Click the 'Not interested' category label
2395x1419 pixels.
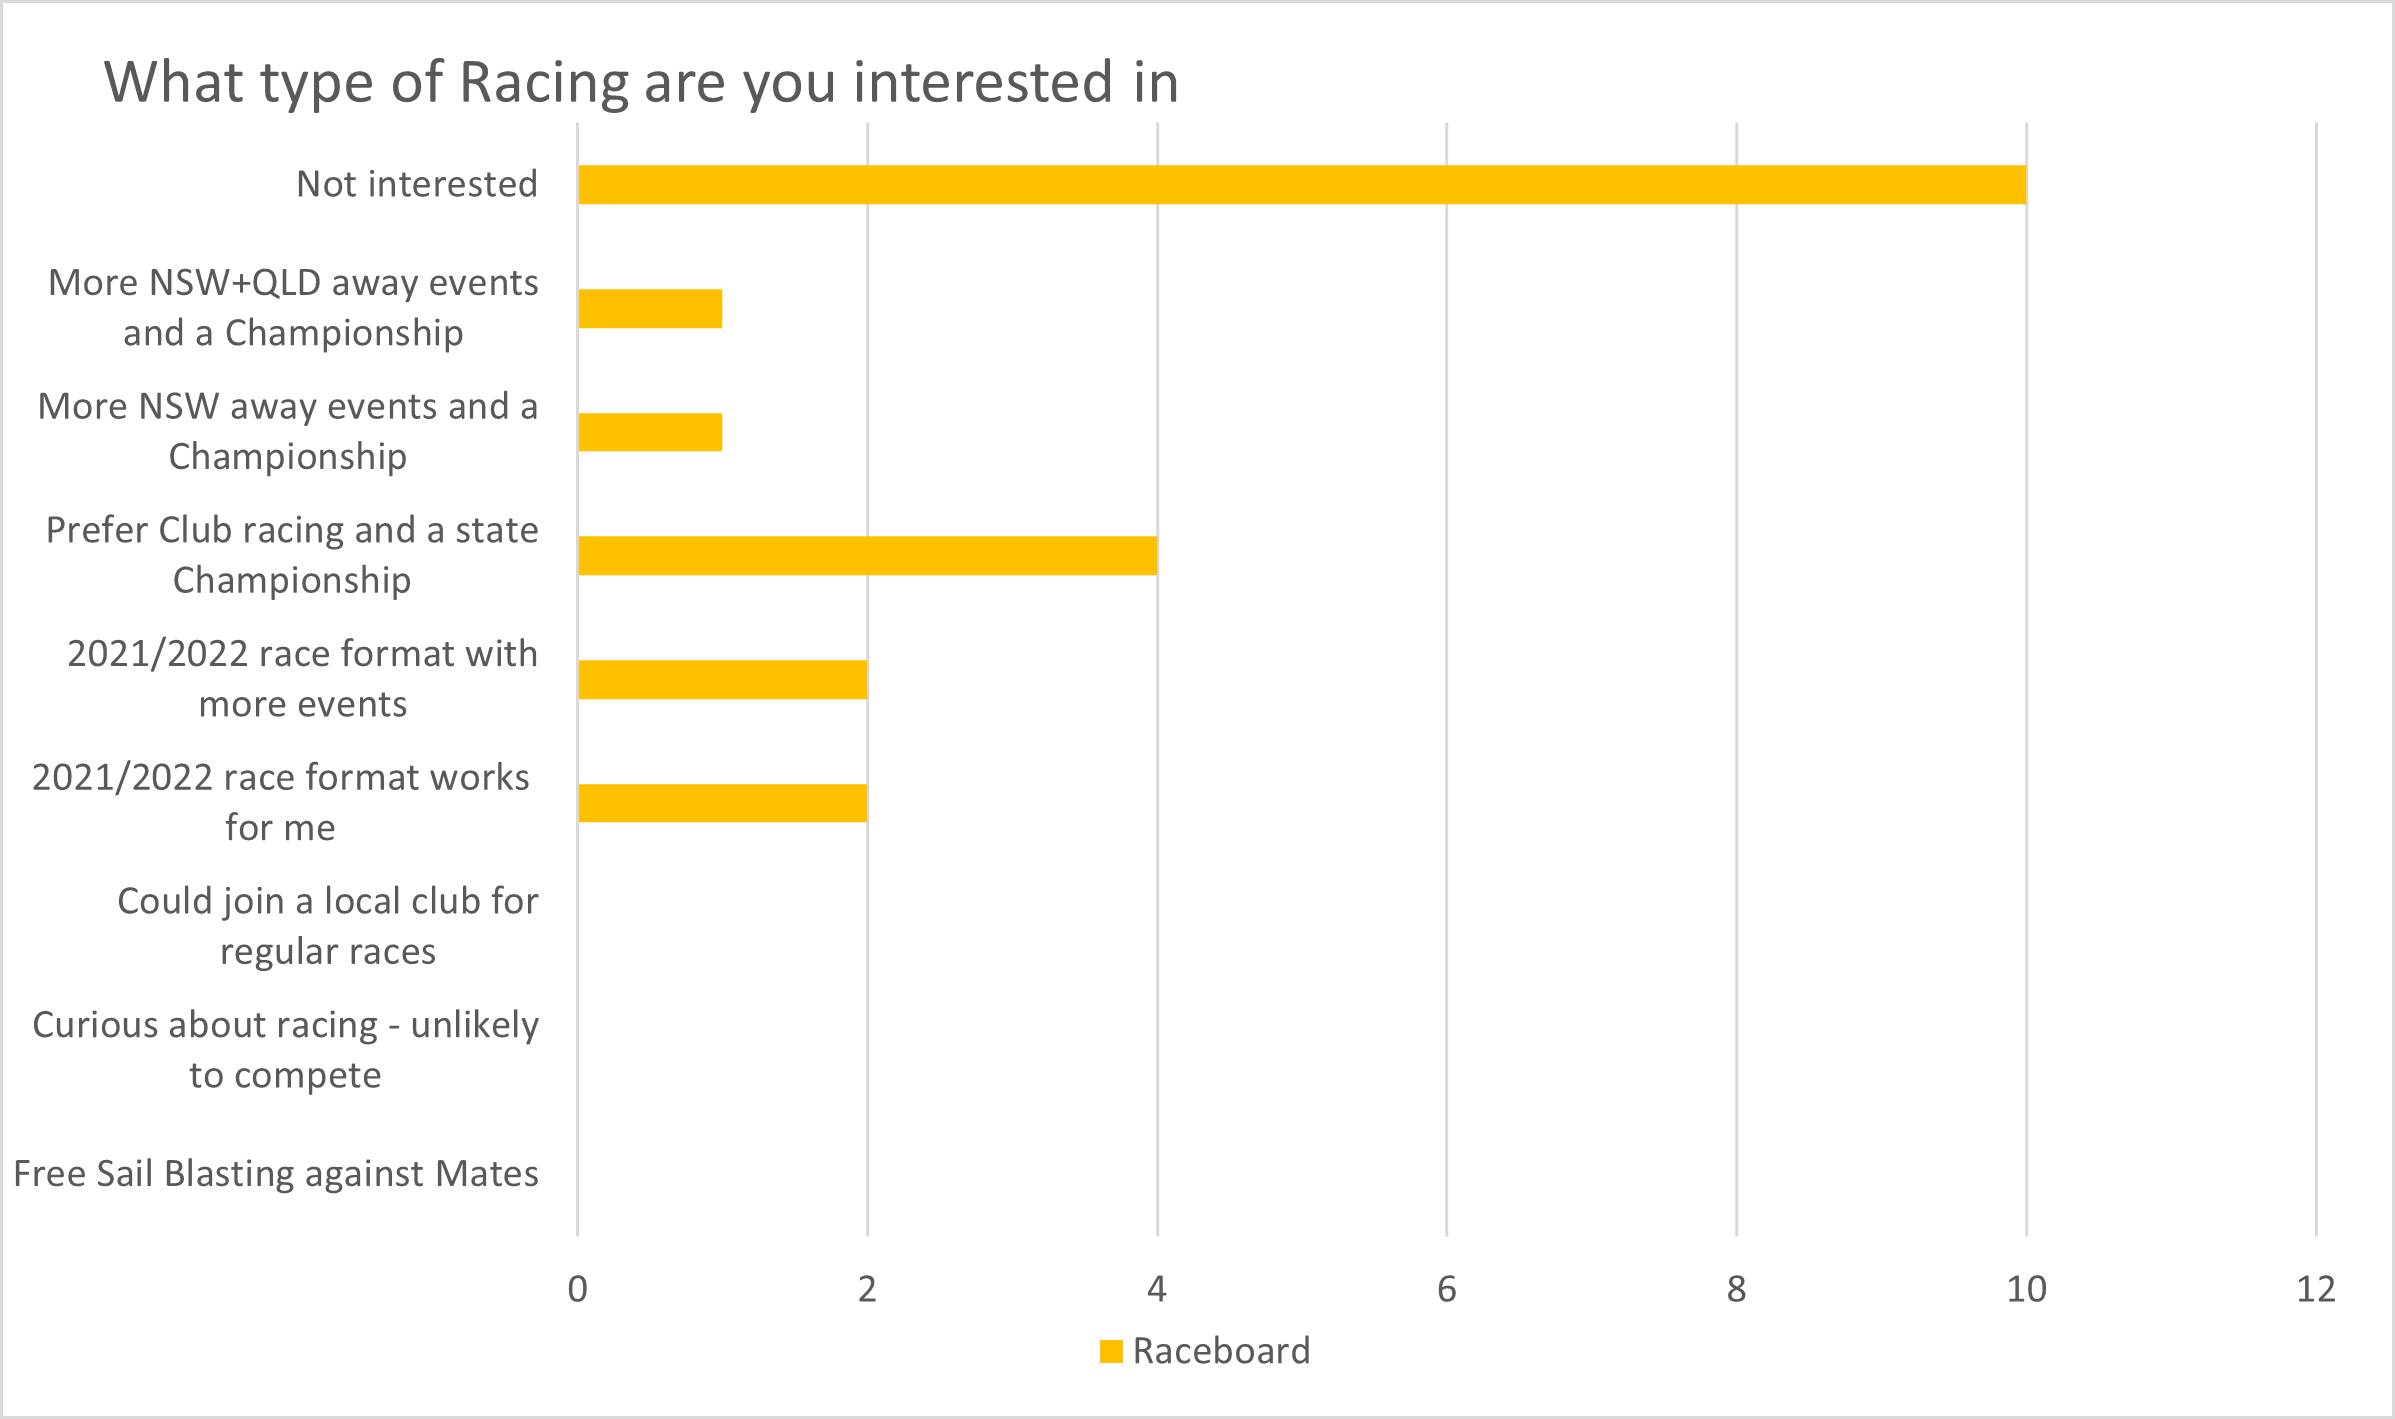click(x=417, y=185)
